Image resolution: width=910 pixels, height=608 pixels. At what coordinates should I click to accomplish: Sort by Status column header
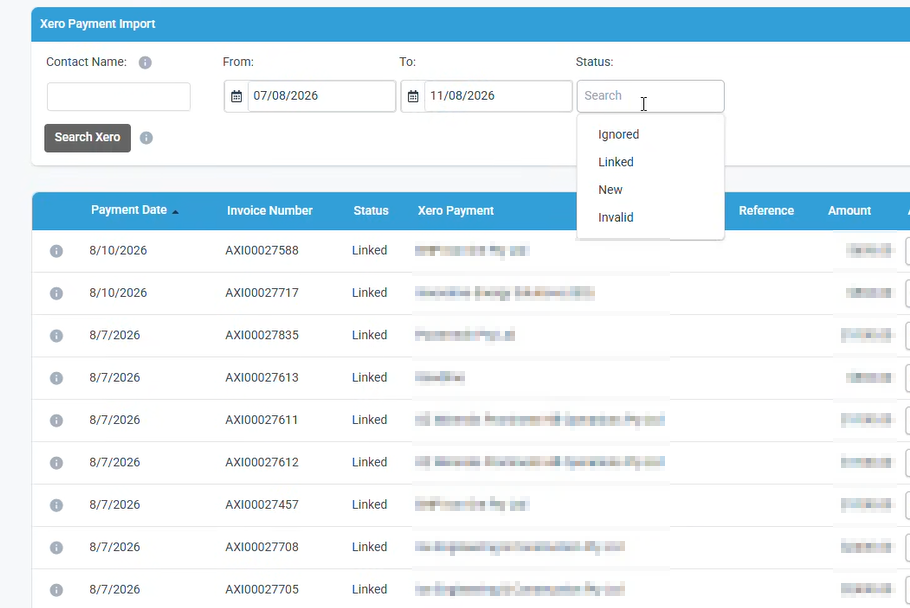click(371, 211)
